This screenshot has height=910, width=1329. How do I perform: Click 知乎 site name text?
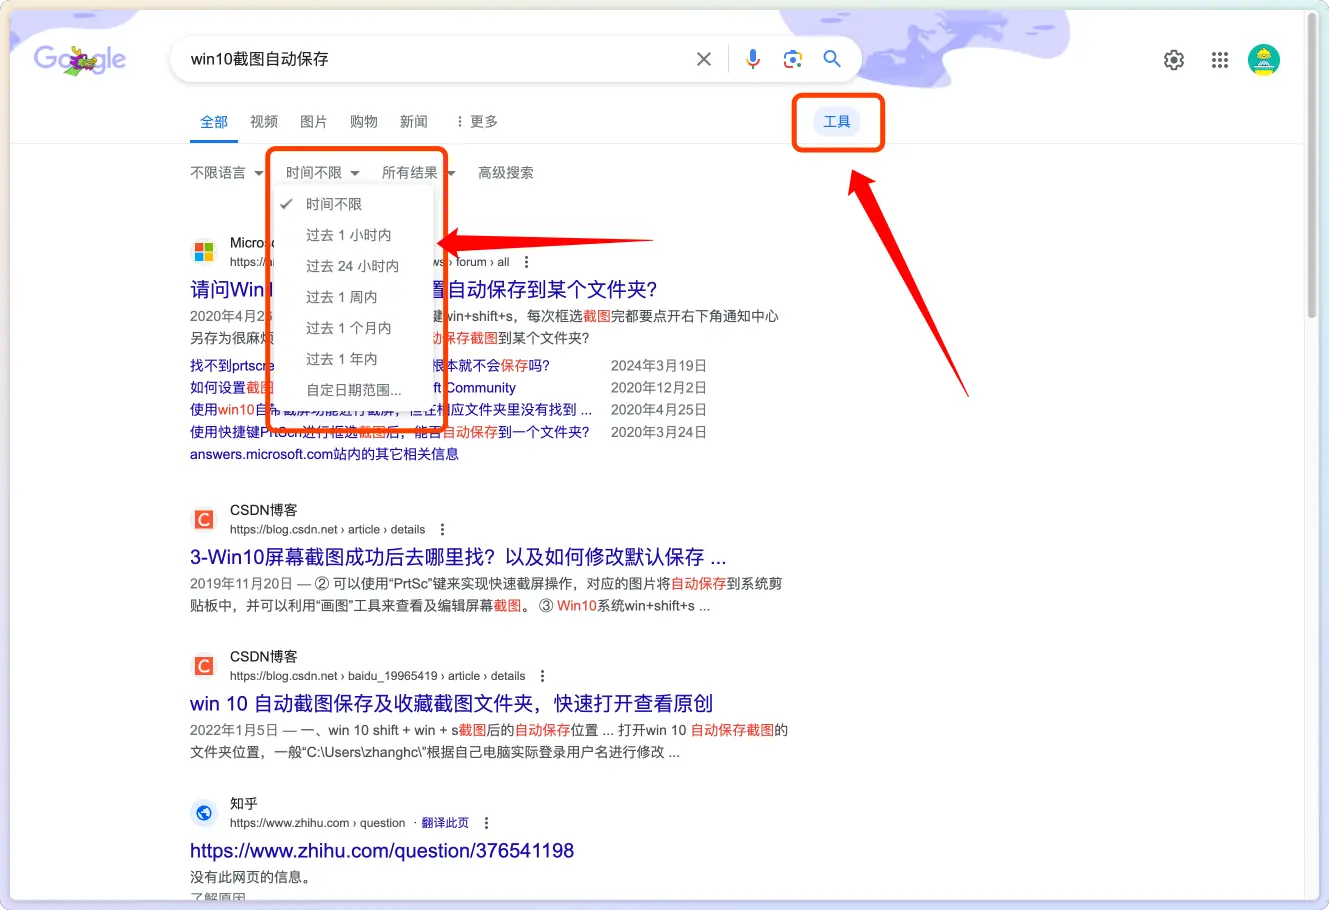244,804
